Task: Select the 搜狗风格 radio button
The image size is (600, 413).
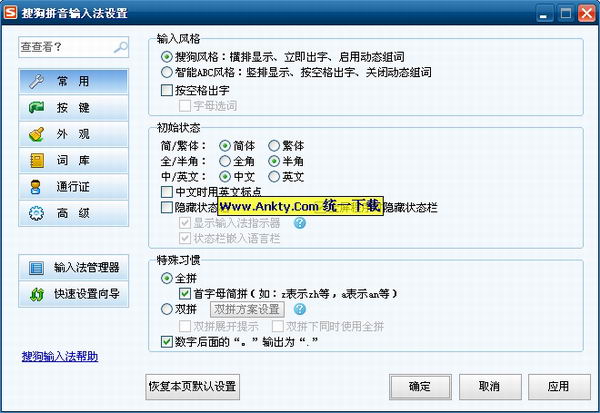Action: point(166,57)
